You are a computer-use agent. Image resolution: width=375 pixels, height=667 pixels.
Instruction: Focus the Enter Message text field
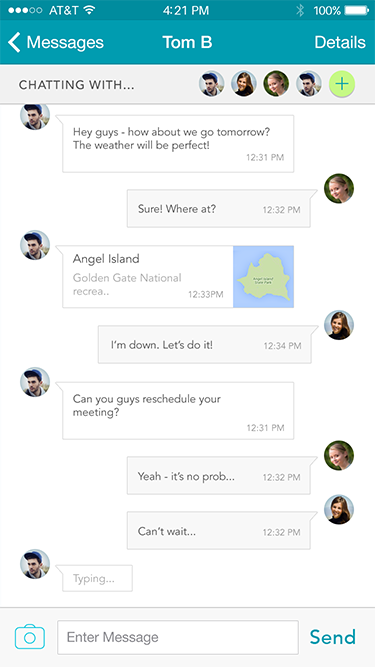pos(178,637)
